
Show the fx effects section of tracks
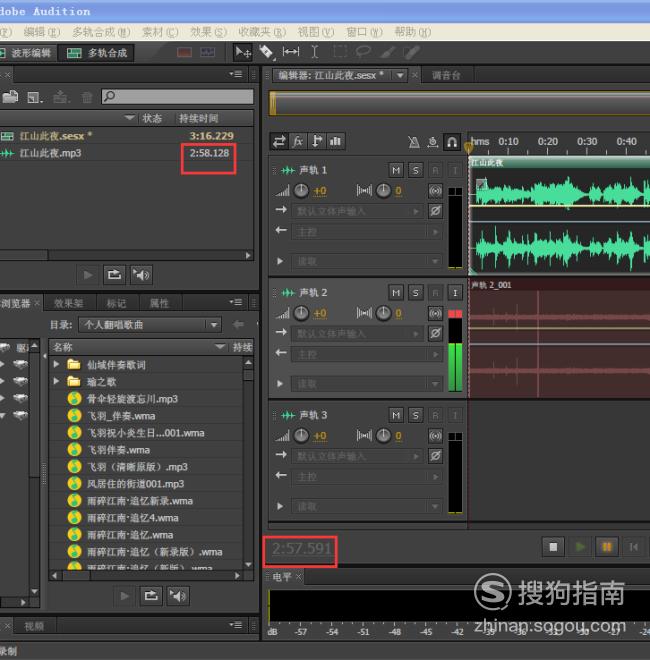(298, 141)
